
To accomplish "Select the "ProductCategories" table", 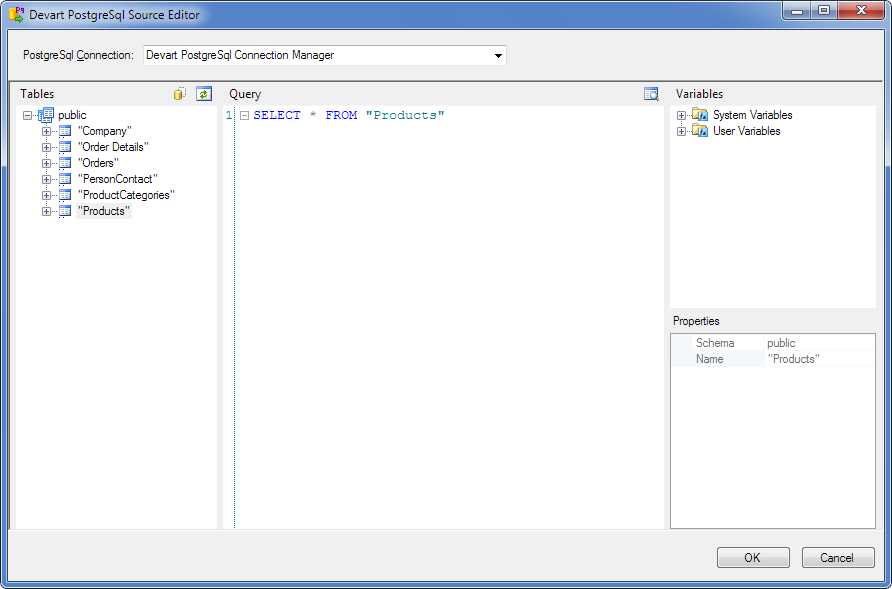I will click(125, 195).
